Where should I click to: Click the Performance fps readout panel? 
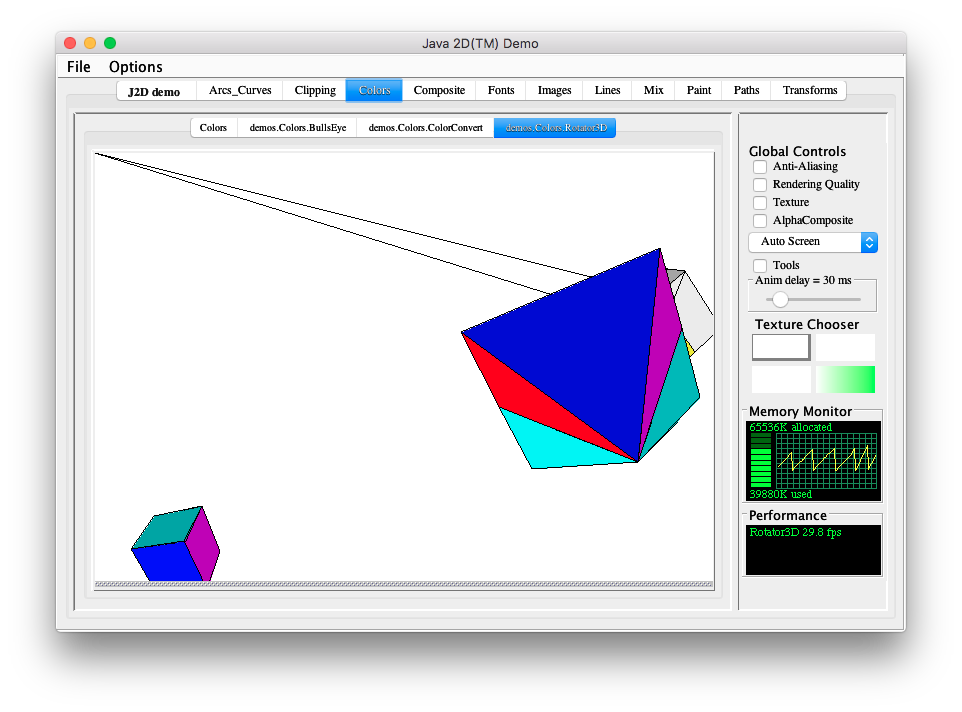click(813, 550)
